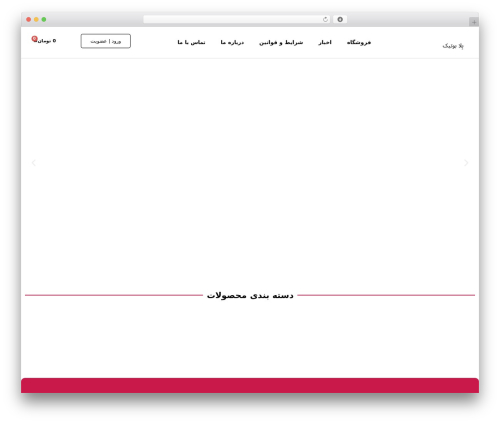Open the فروشگاه (shop) menu item

click(359, 42)
